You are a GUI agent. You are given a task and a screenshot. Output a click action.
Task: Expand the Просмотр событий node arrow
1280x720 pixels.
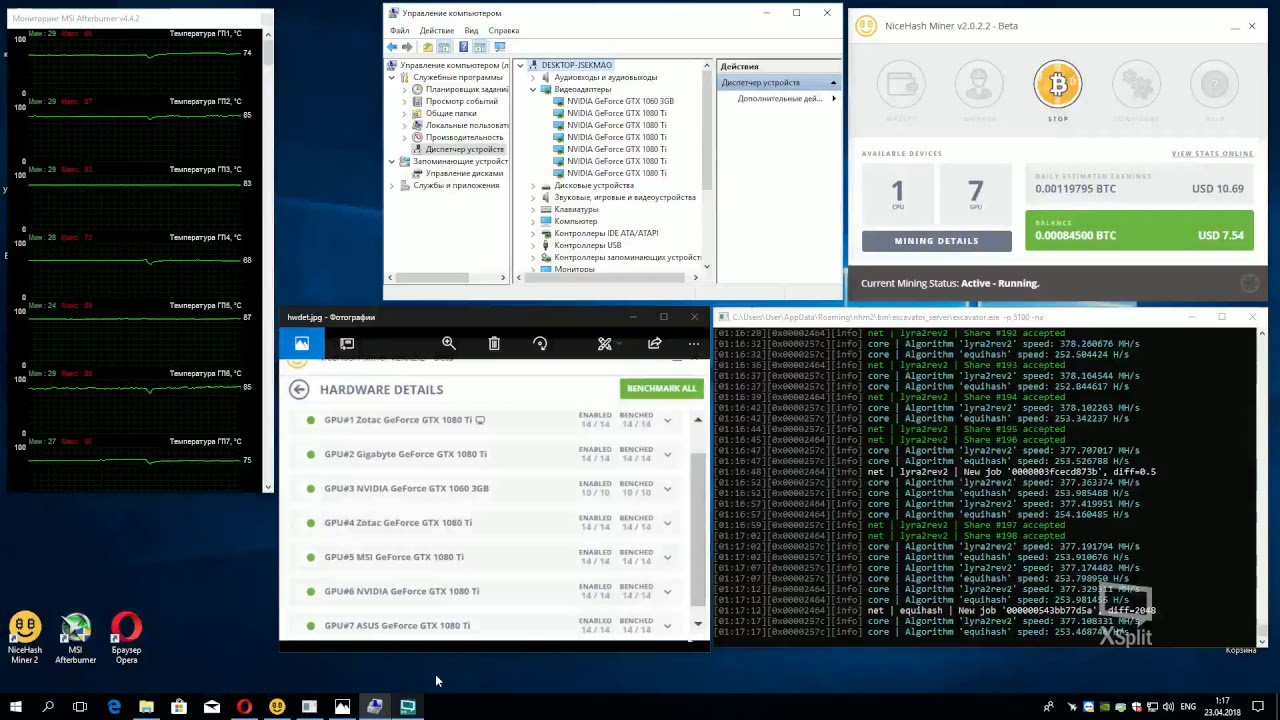coord(404,101)
